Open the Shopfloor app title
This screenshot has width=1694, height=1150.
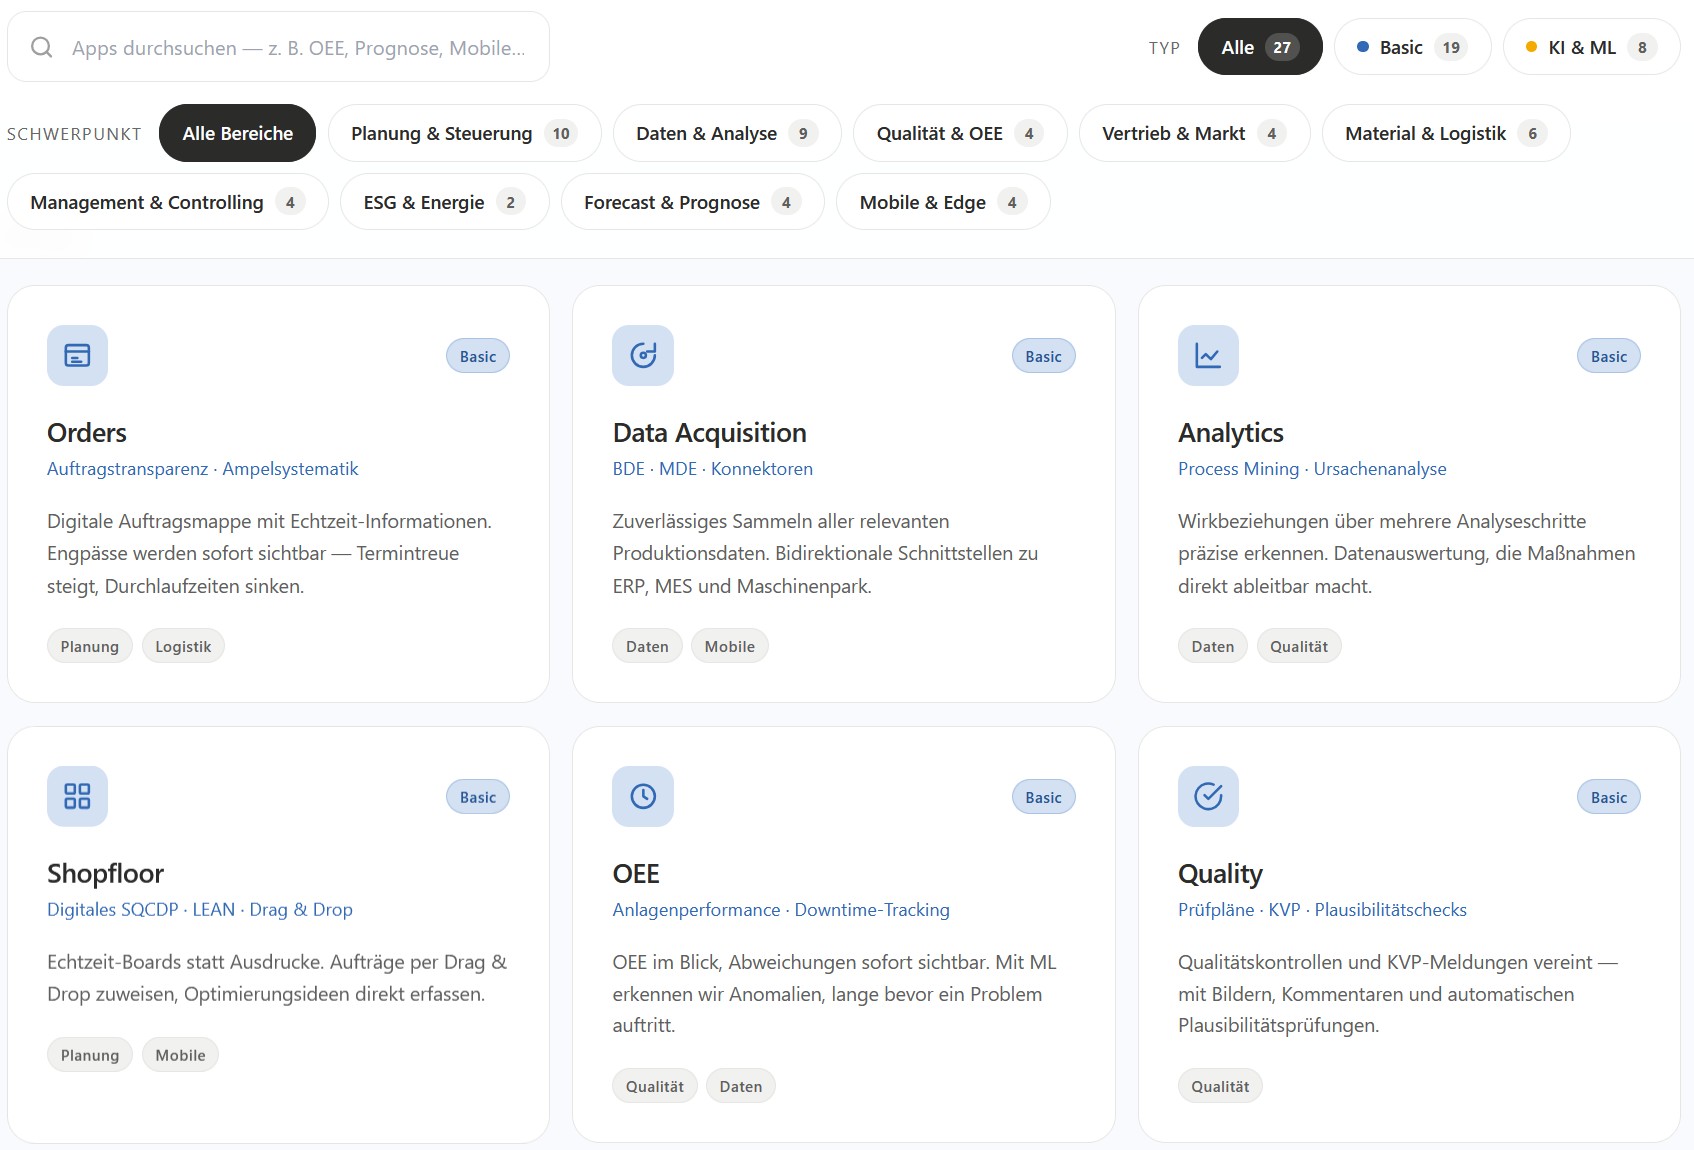tap(105, 874)
